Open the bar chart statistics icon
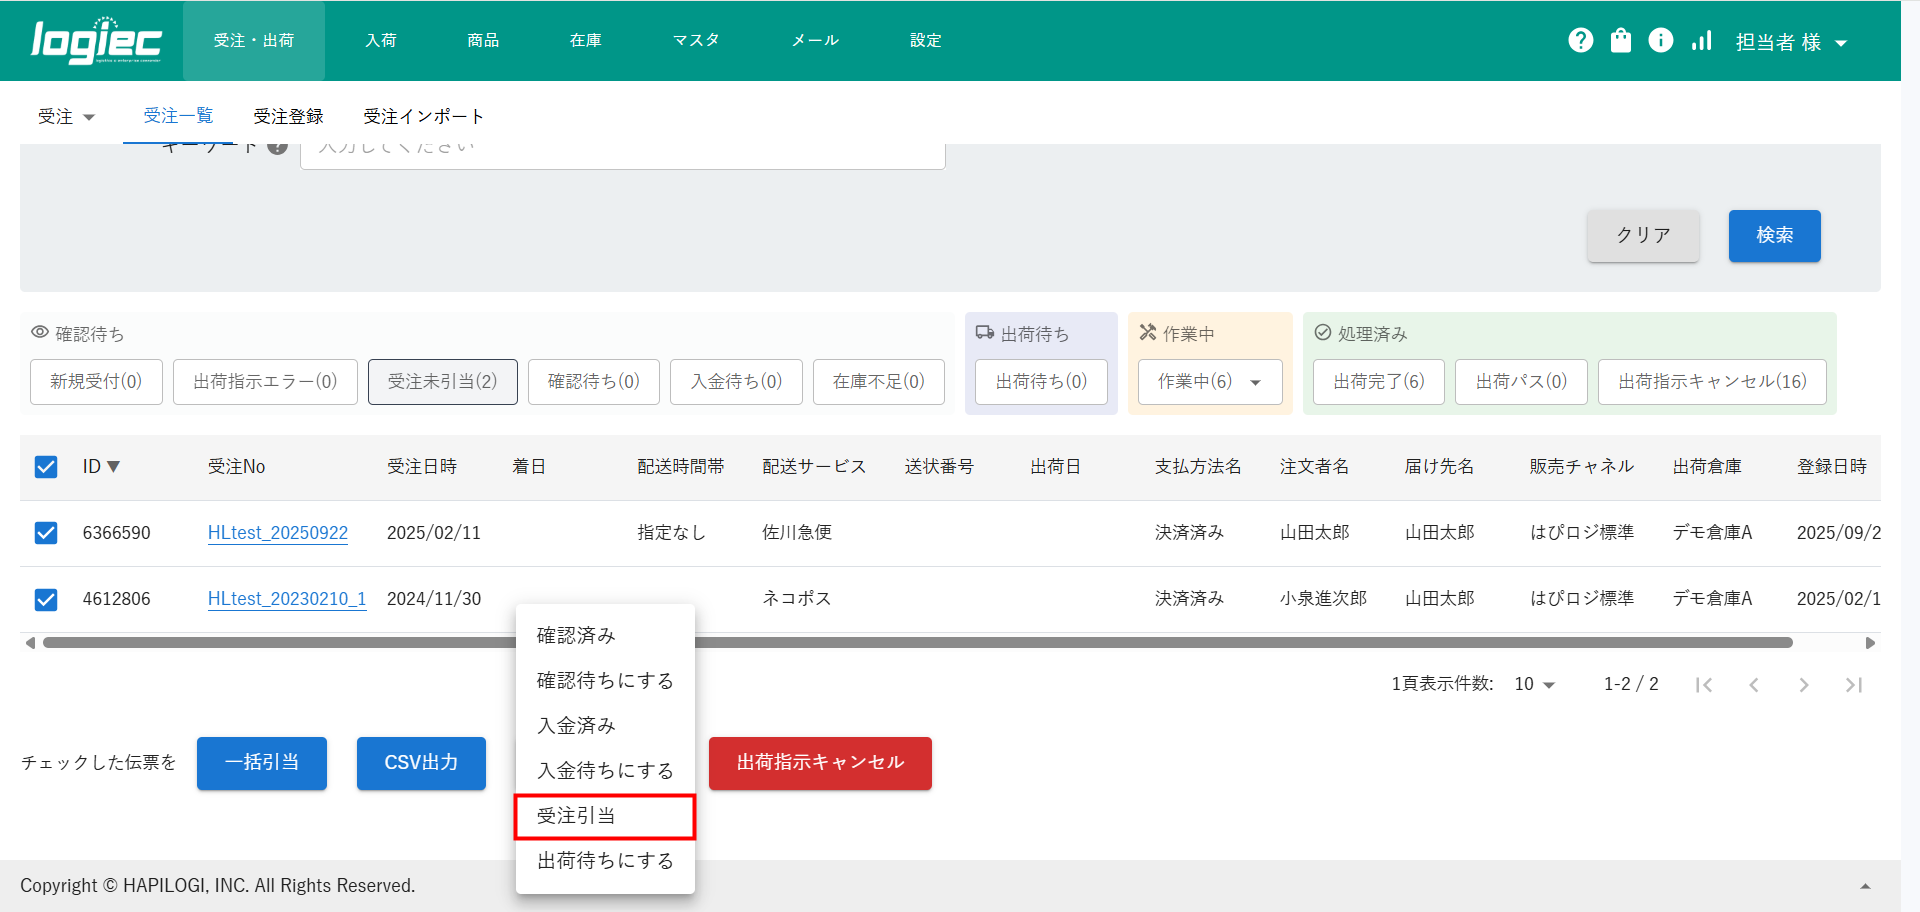 pyautogui.click(x=1701, y=40)
